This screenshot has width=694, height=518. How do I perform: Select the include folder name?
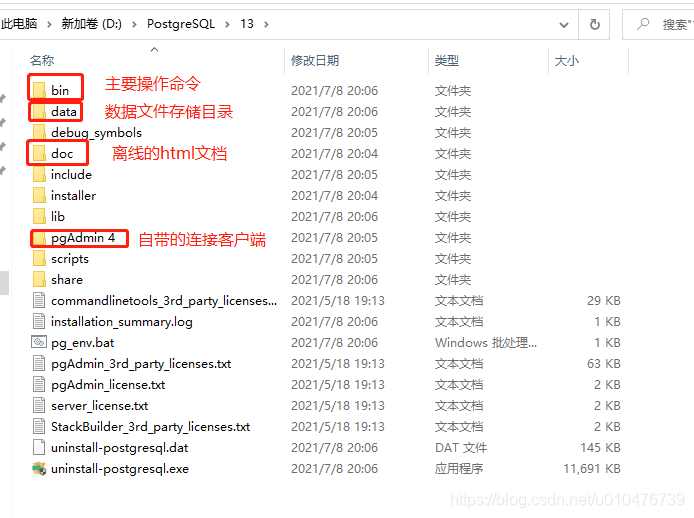(x=71, y=175)
